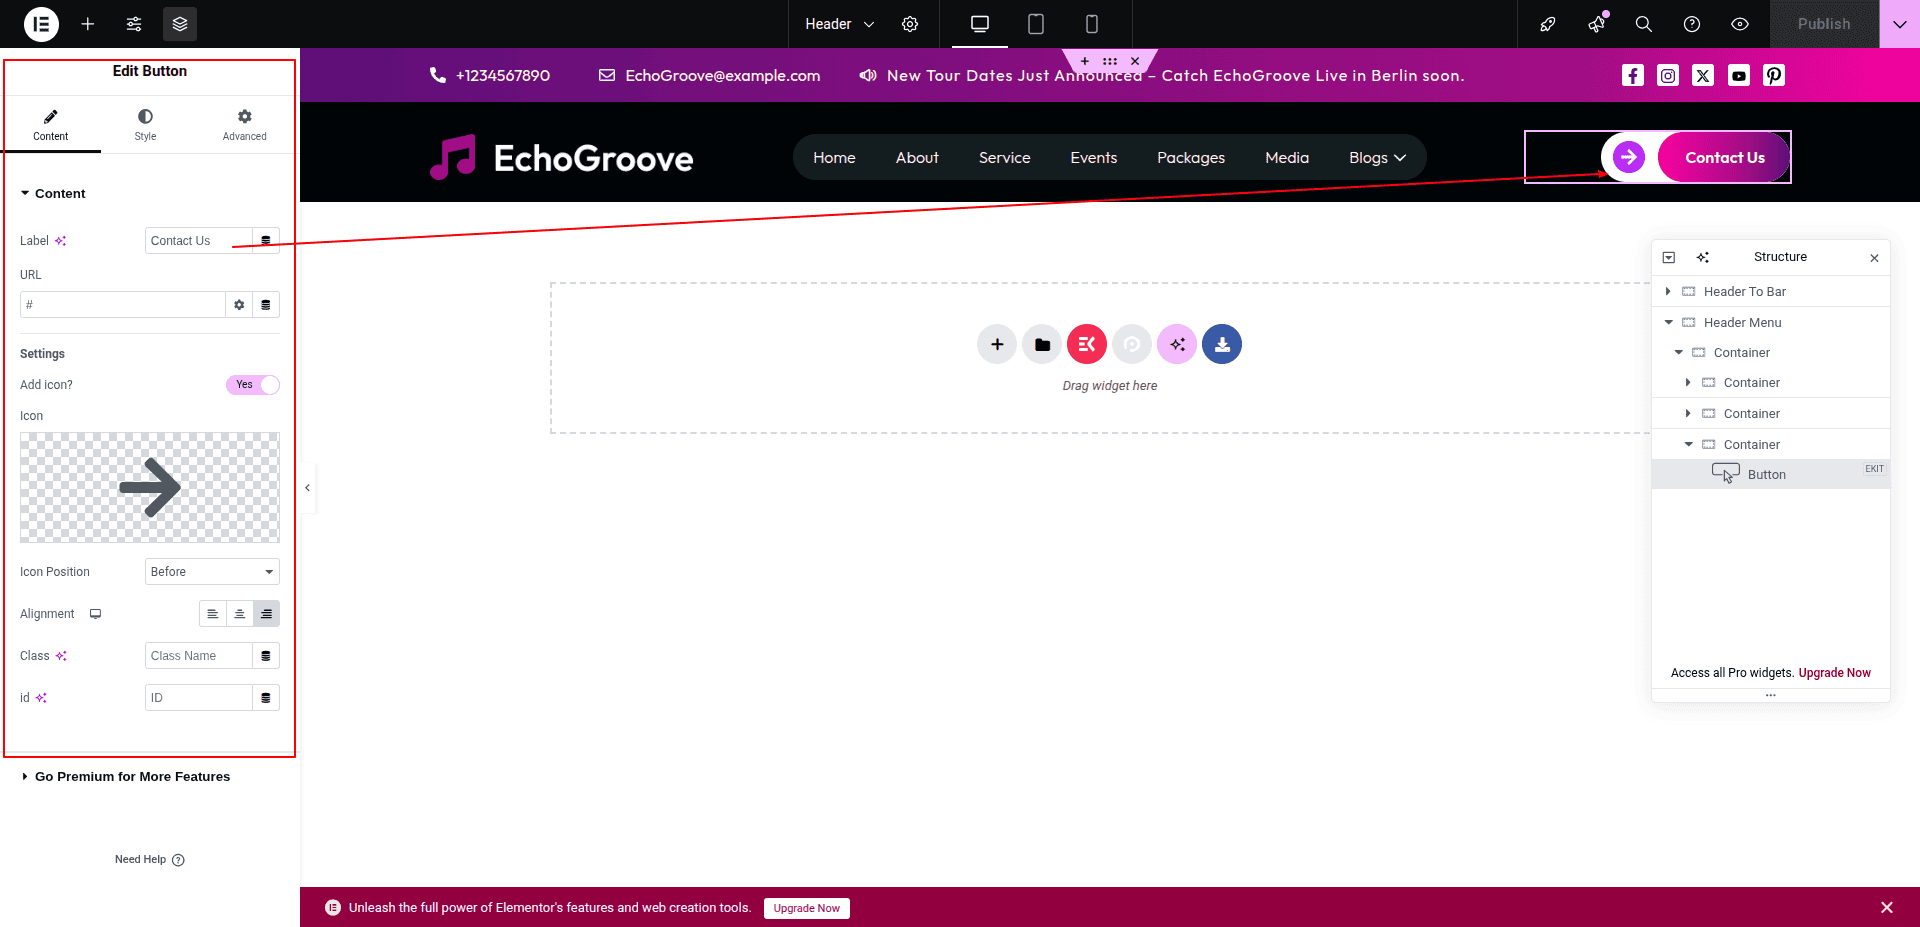Open the folder template library icon
The image size is (1920, 927).
click(1042, 345)
